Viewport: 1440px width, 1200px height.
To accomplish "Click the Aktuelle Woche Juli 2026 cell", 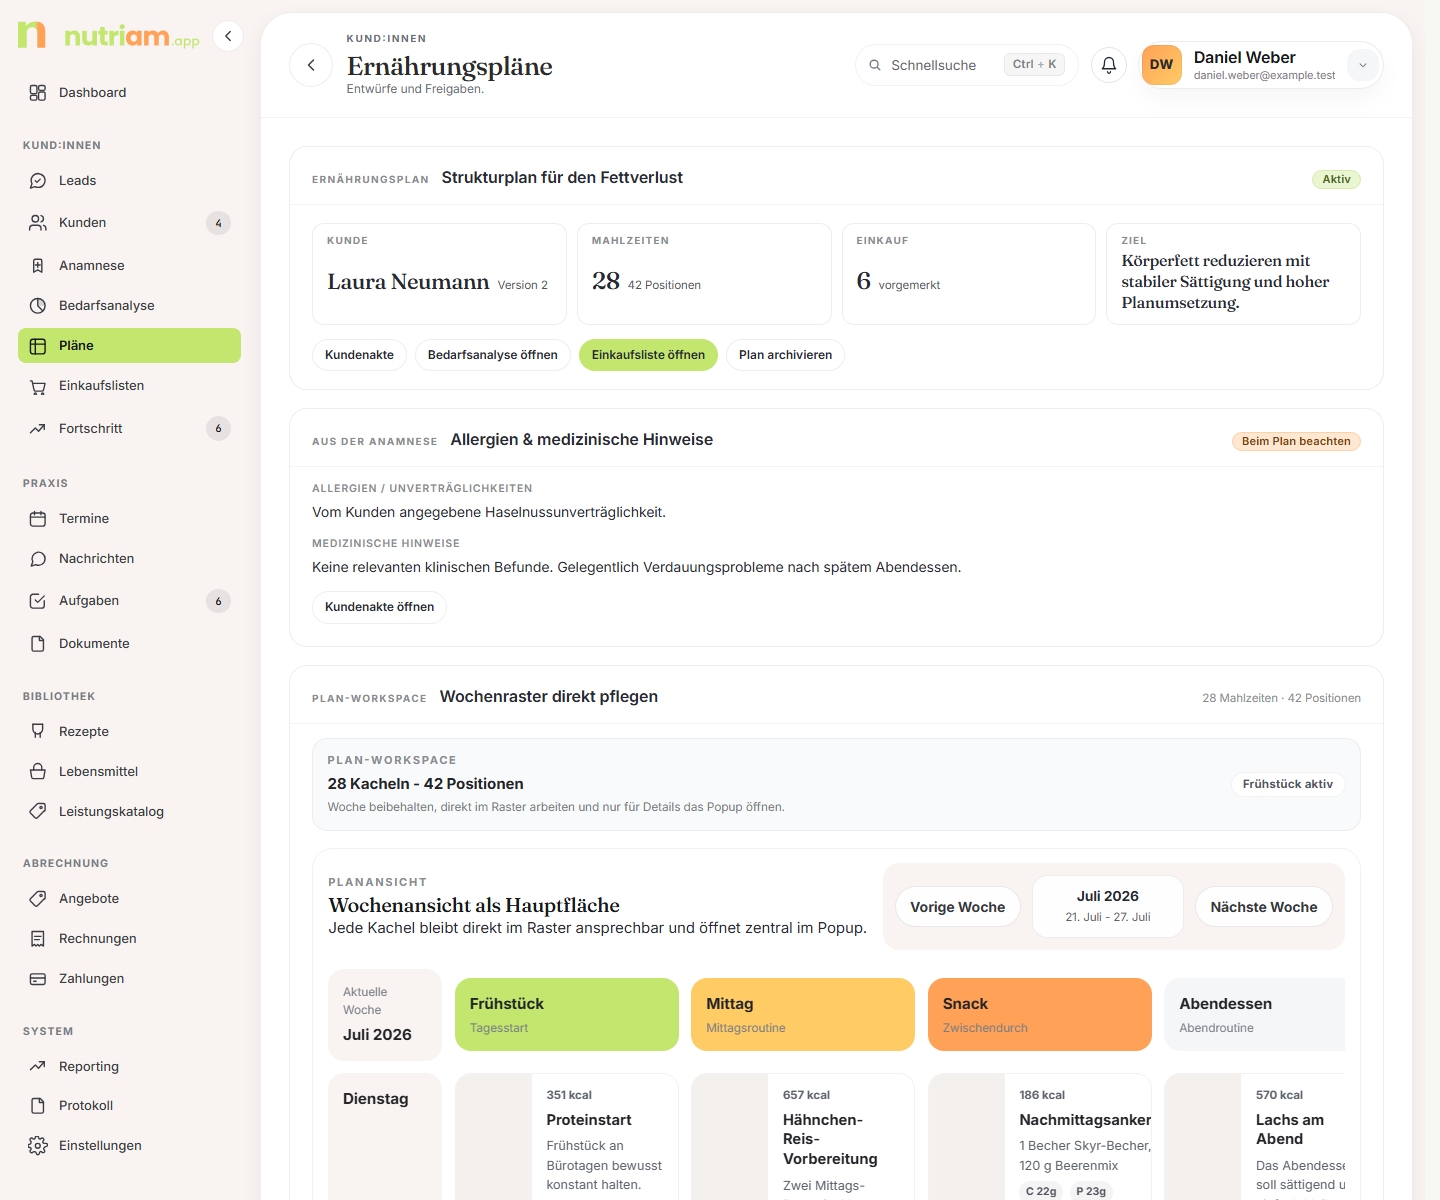I will coord(385,1015).
